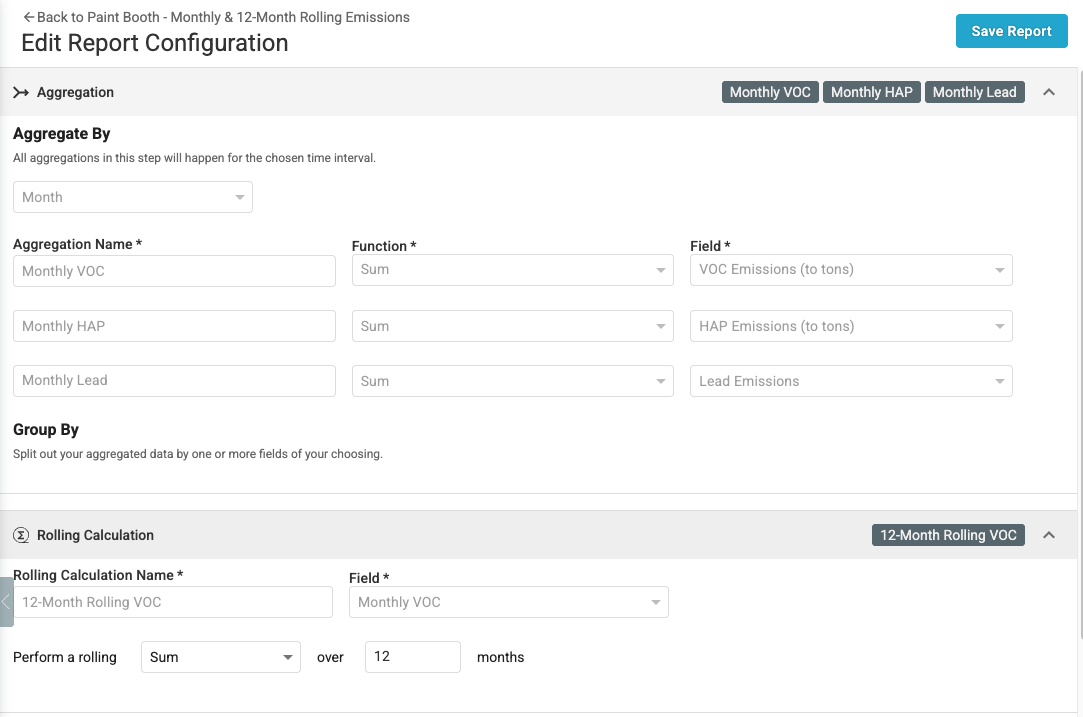1083x717 pixels.
Task: Click the Rolling Calculation sigma icon
Action: 21,535
